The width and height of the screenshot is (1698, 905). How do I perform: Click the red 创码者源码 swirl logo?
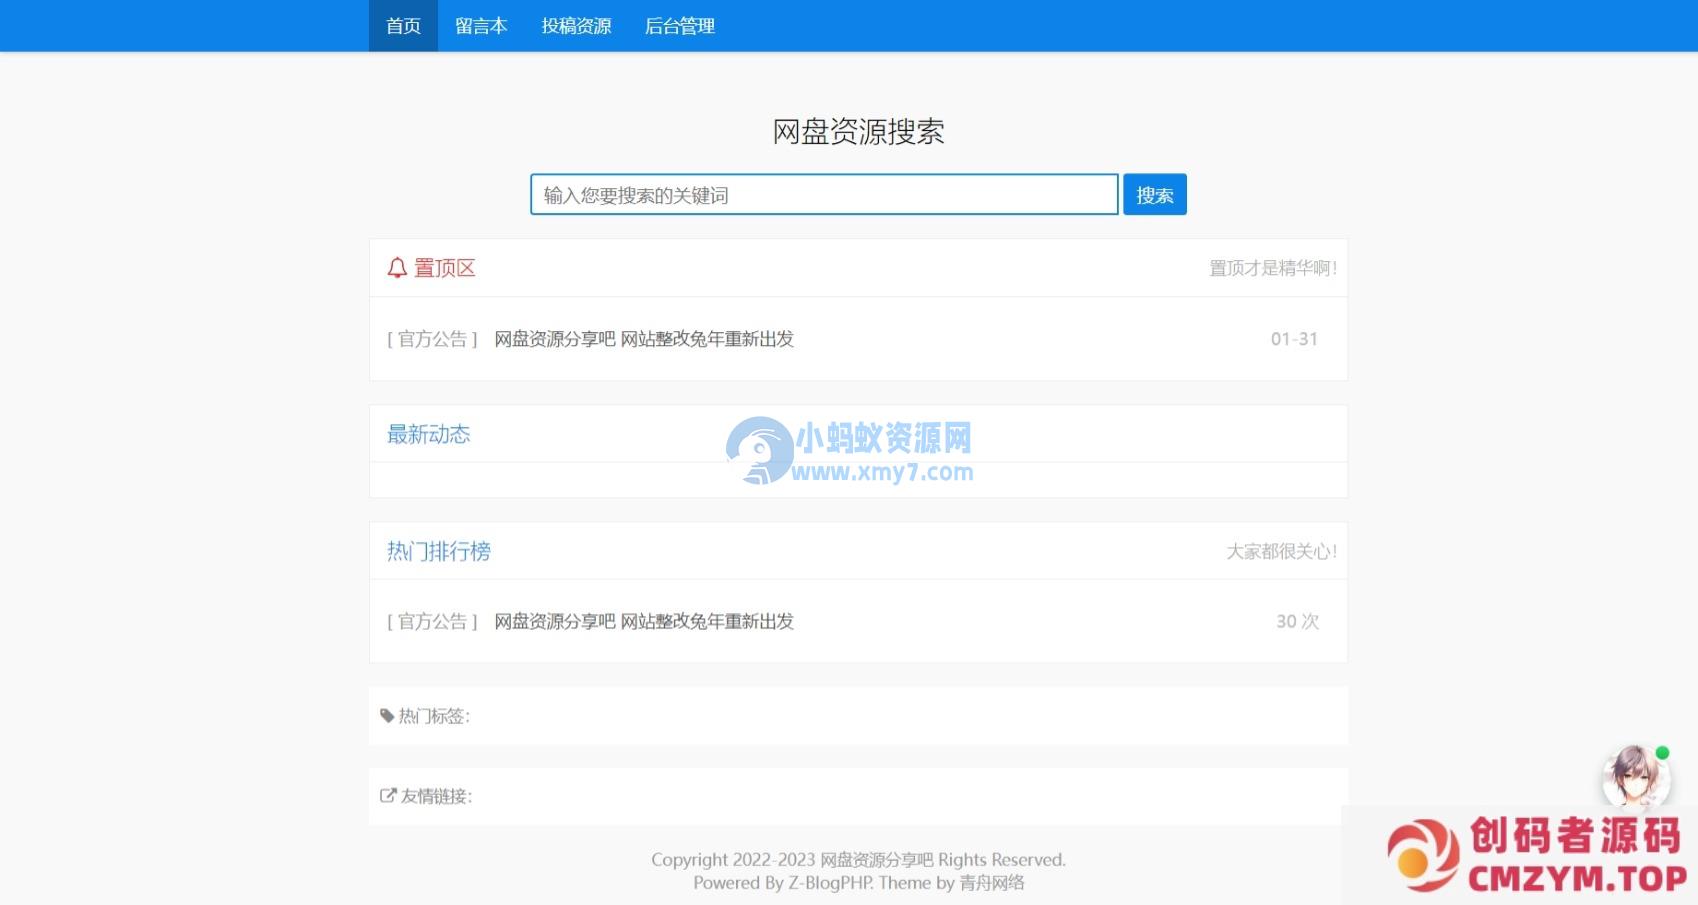[x=1422, y=855]
